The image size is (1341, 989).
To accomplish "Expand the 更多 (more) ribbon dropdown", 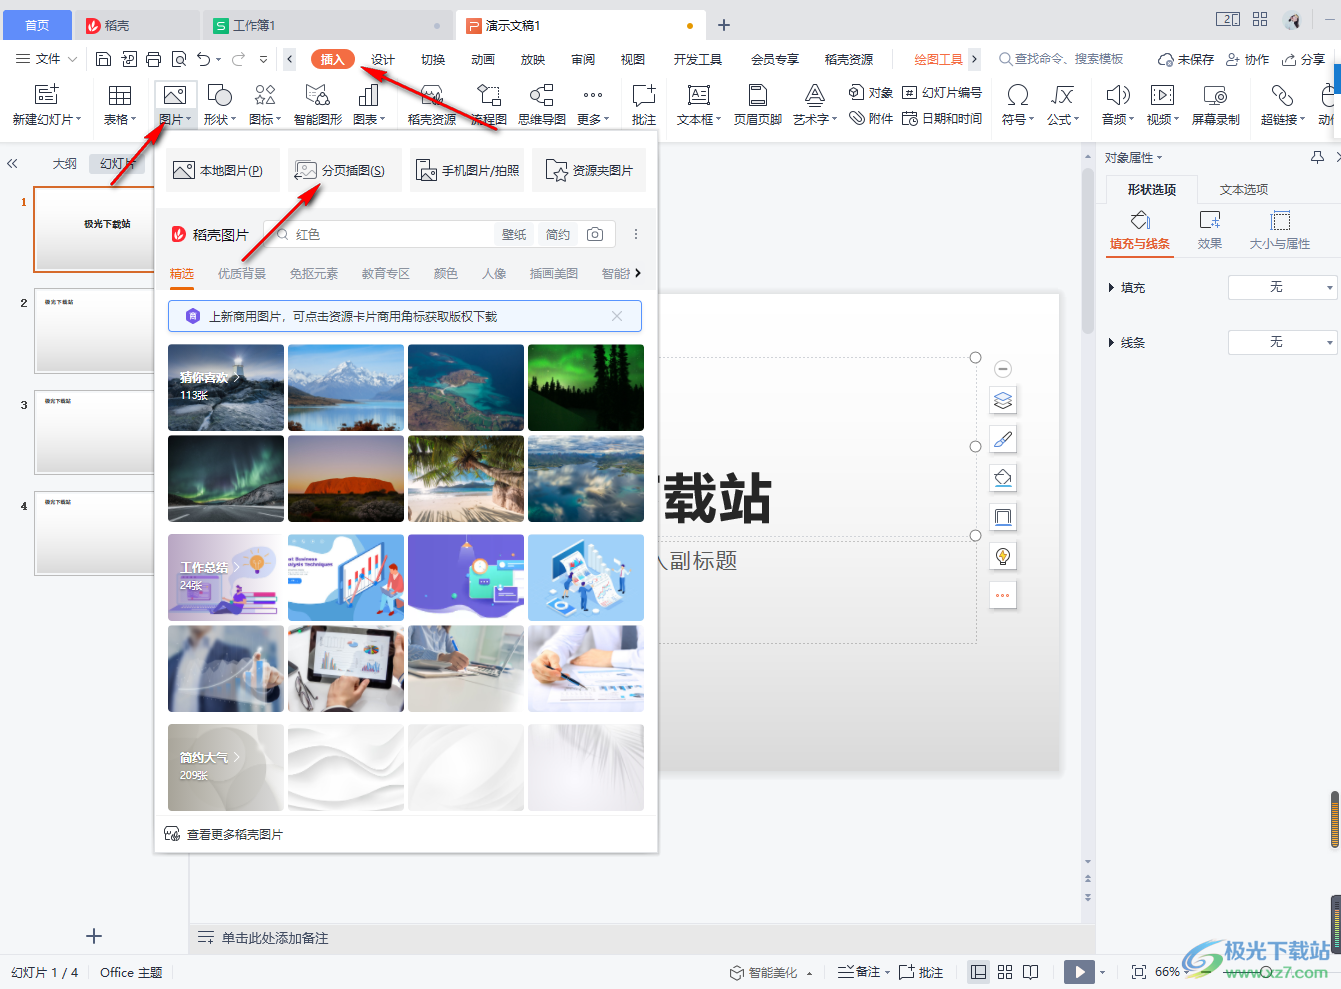I will point(593,104).
